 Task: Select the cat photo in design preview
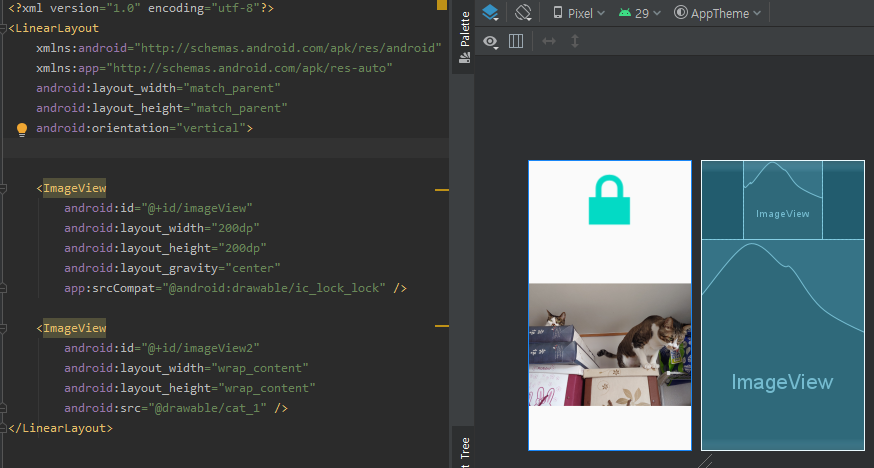point(610,345)
